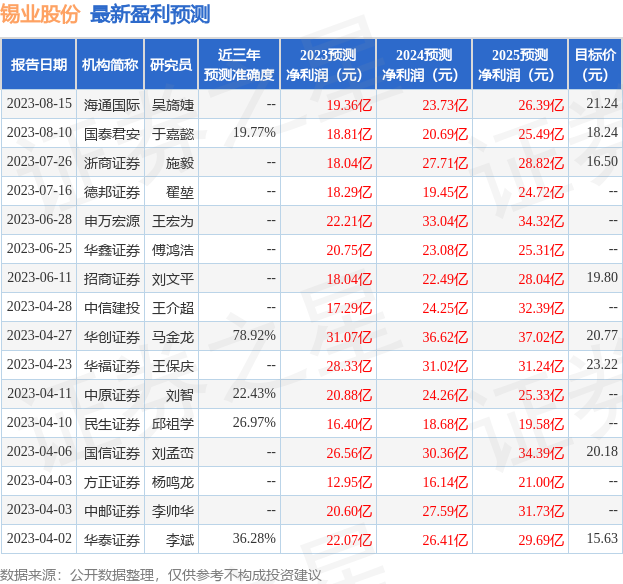Viewport: 623px width, 584px height.
Task: Click accuracy value 19.77%
Action: tap(254, 132)
